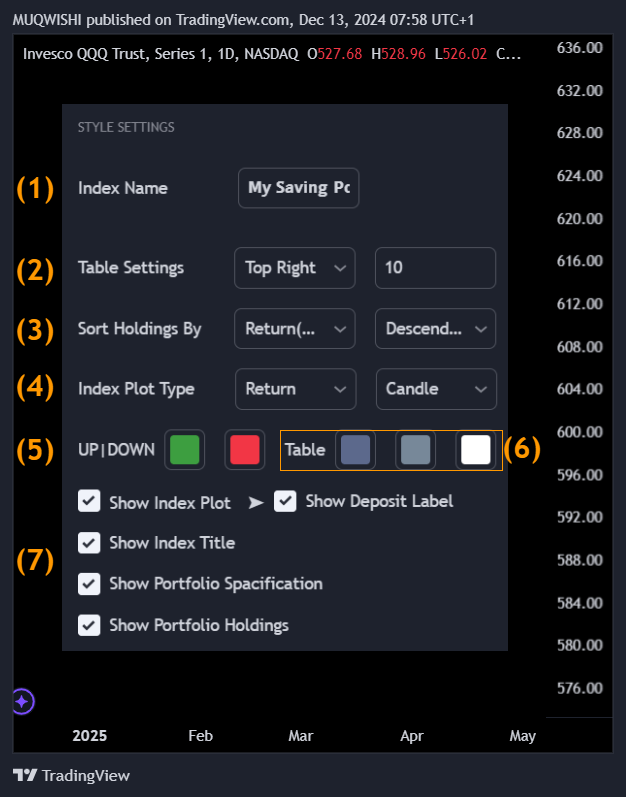The width and height of the screenshot is (626, 797).
Task: Click the STYLE SETTINGS heading
Action: (x=126, y=127)
